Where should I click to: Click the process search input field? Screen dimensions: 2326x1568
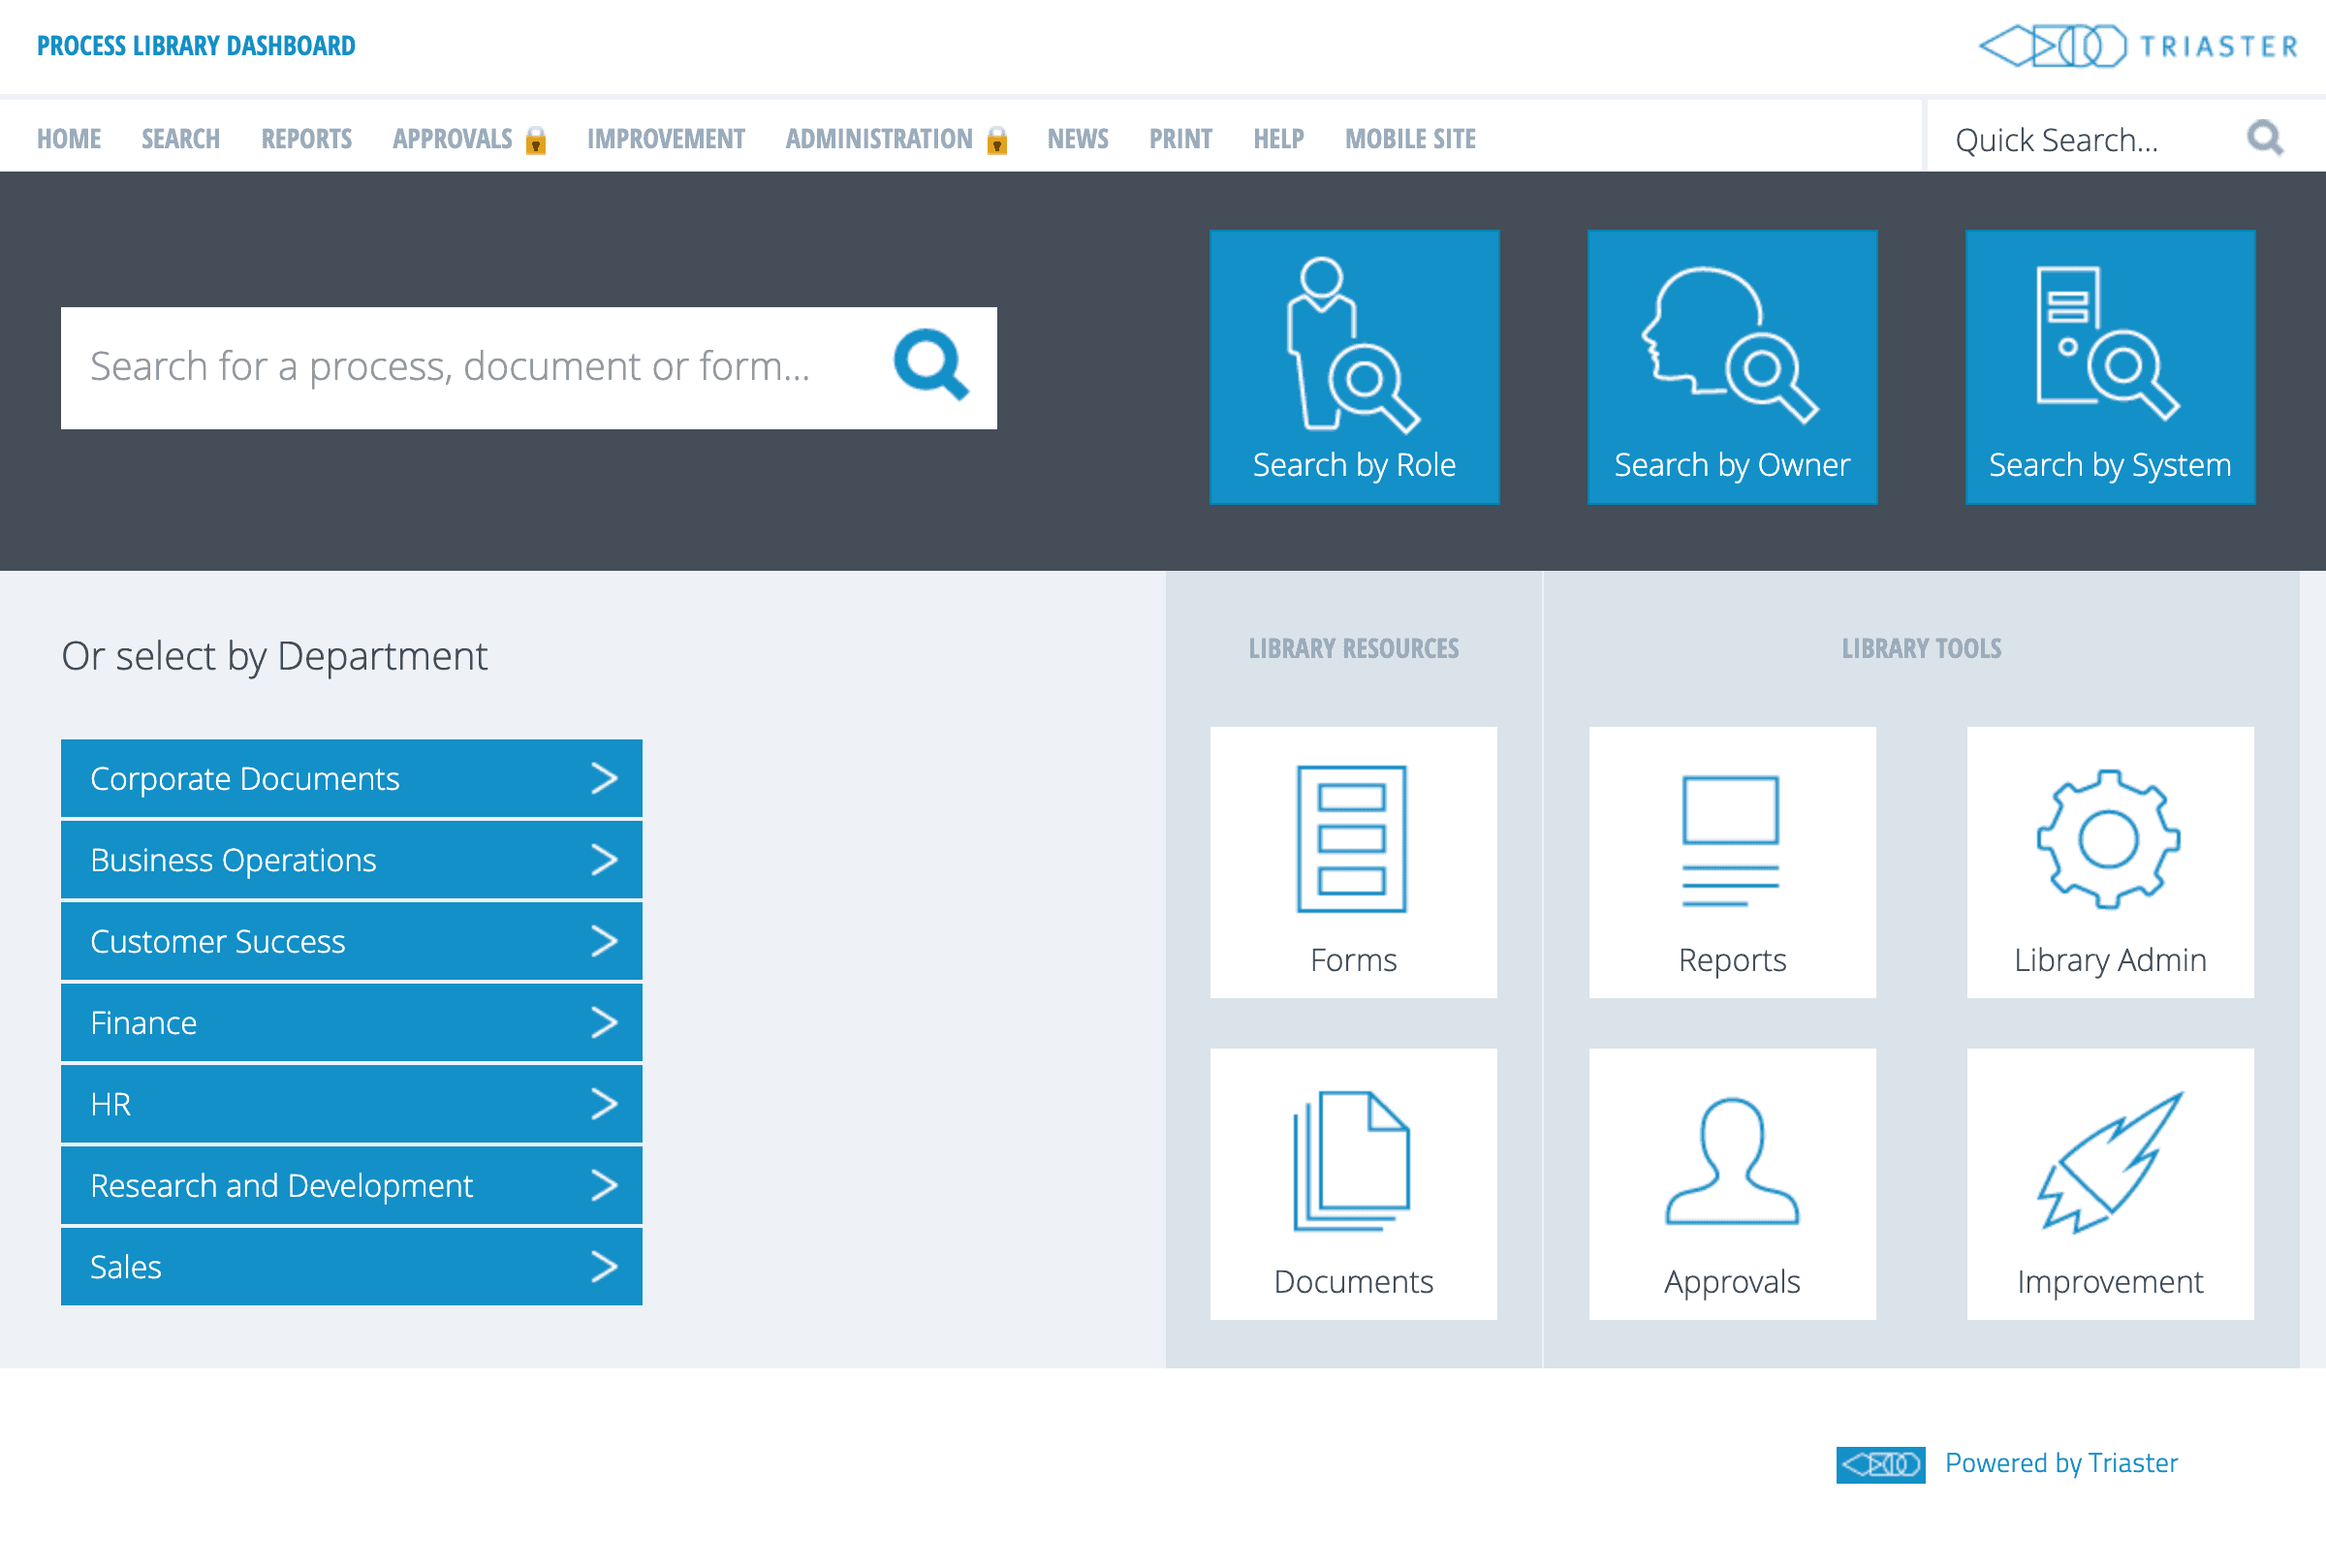point(470,367)
